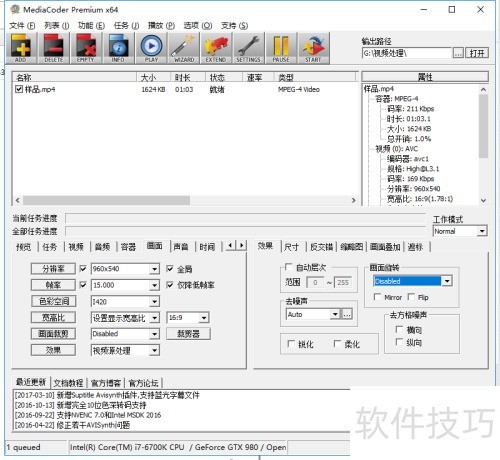500x460 pixels.
Task: Click the PAUSE toolbar icon
Action: coord(281,48)
